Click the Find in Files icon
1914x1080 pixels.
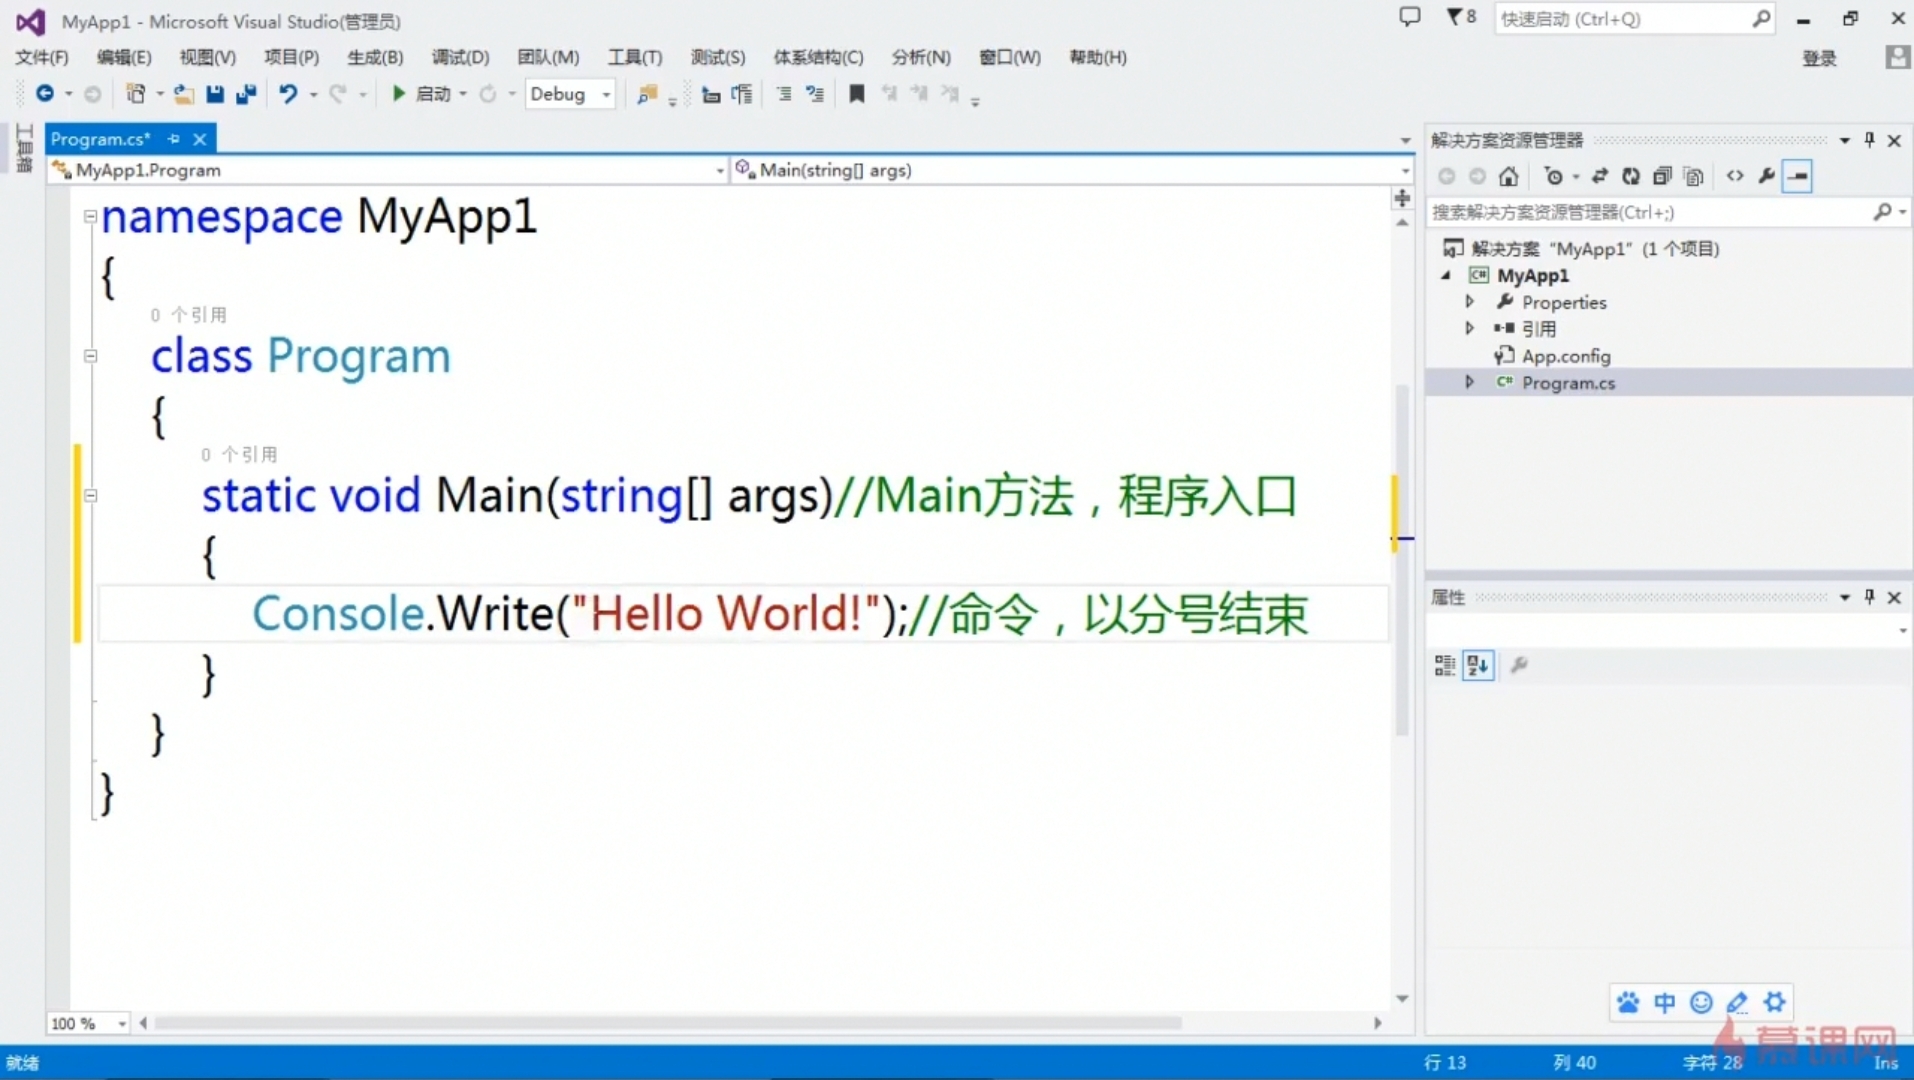(647, 94)
